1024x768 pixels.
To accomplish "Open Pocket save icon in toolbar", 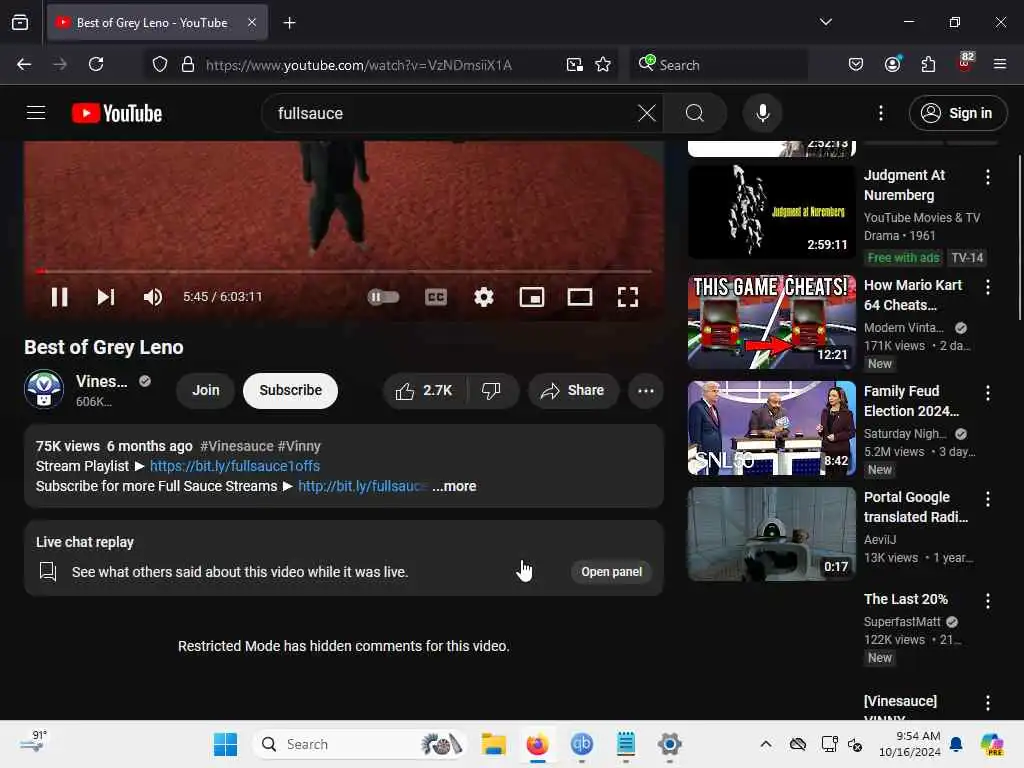I will tap(856, 64).
